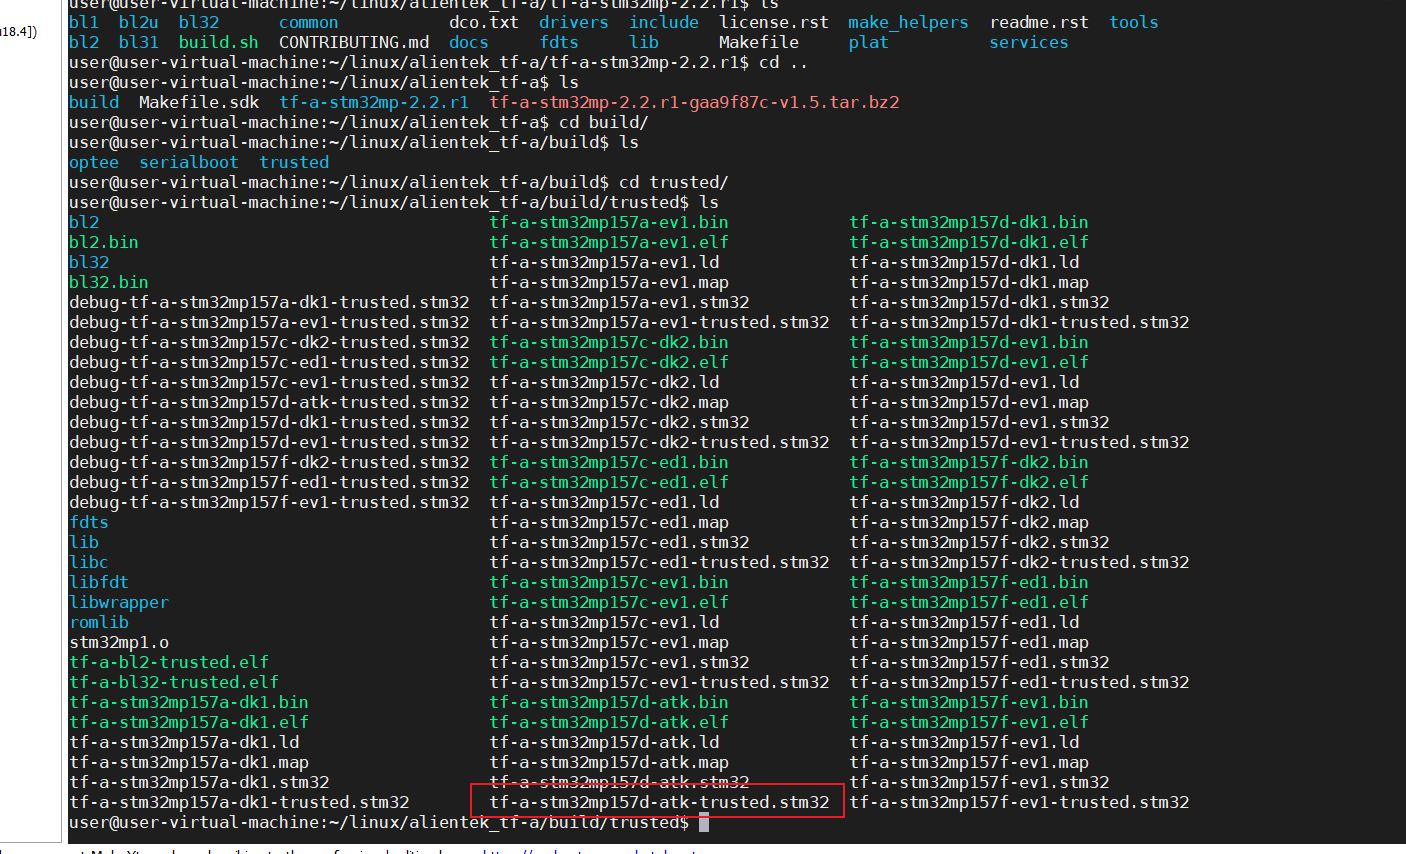
Task: Select the tf-a-stm32mp157d-atk.elf entry
Action: point(609,722)
